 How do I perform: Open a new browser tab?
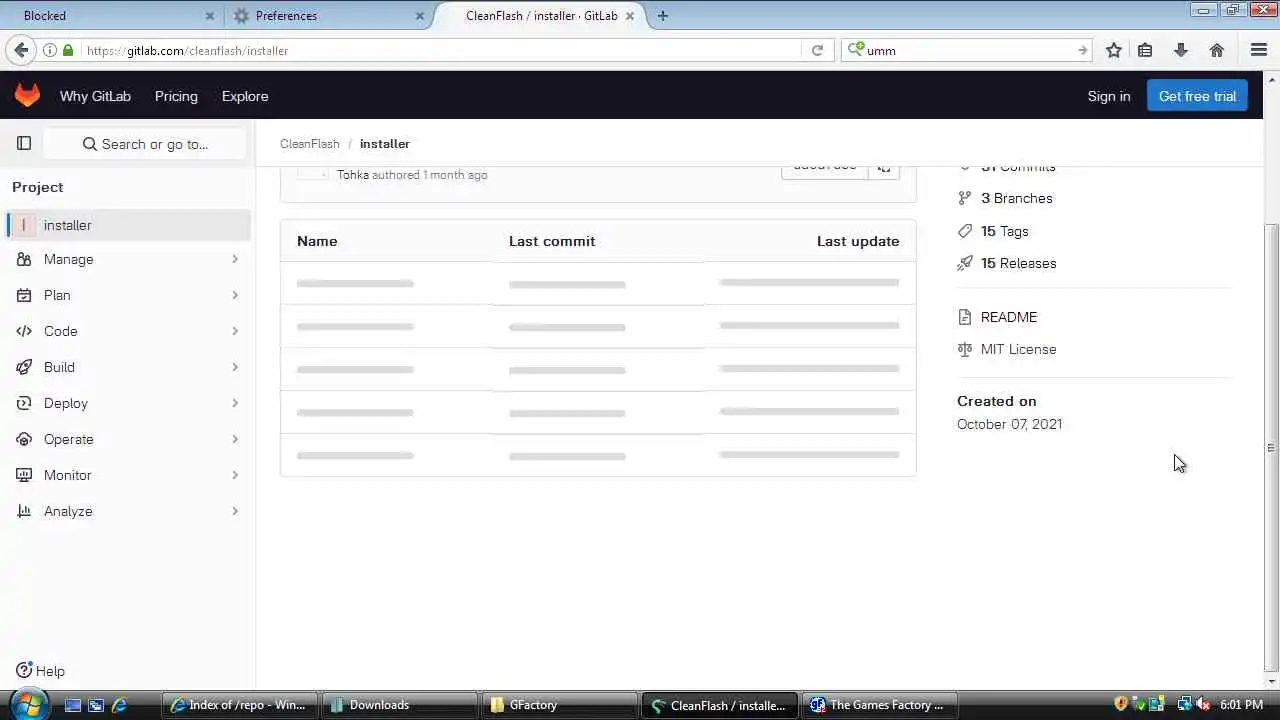click(x=663, y=15)
